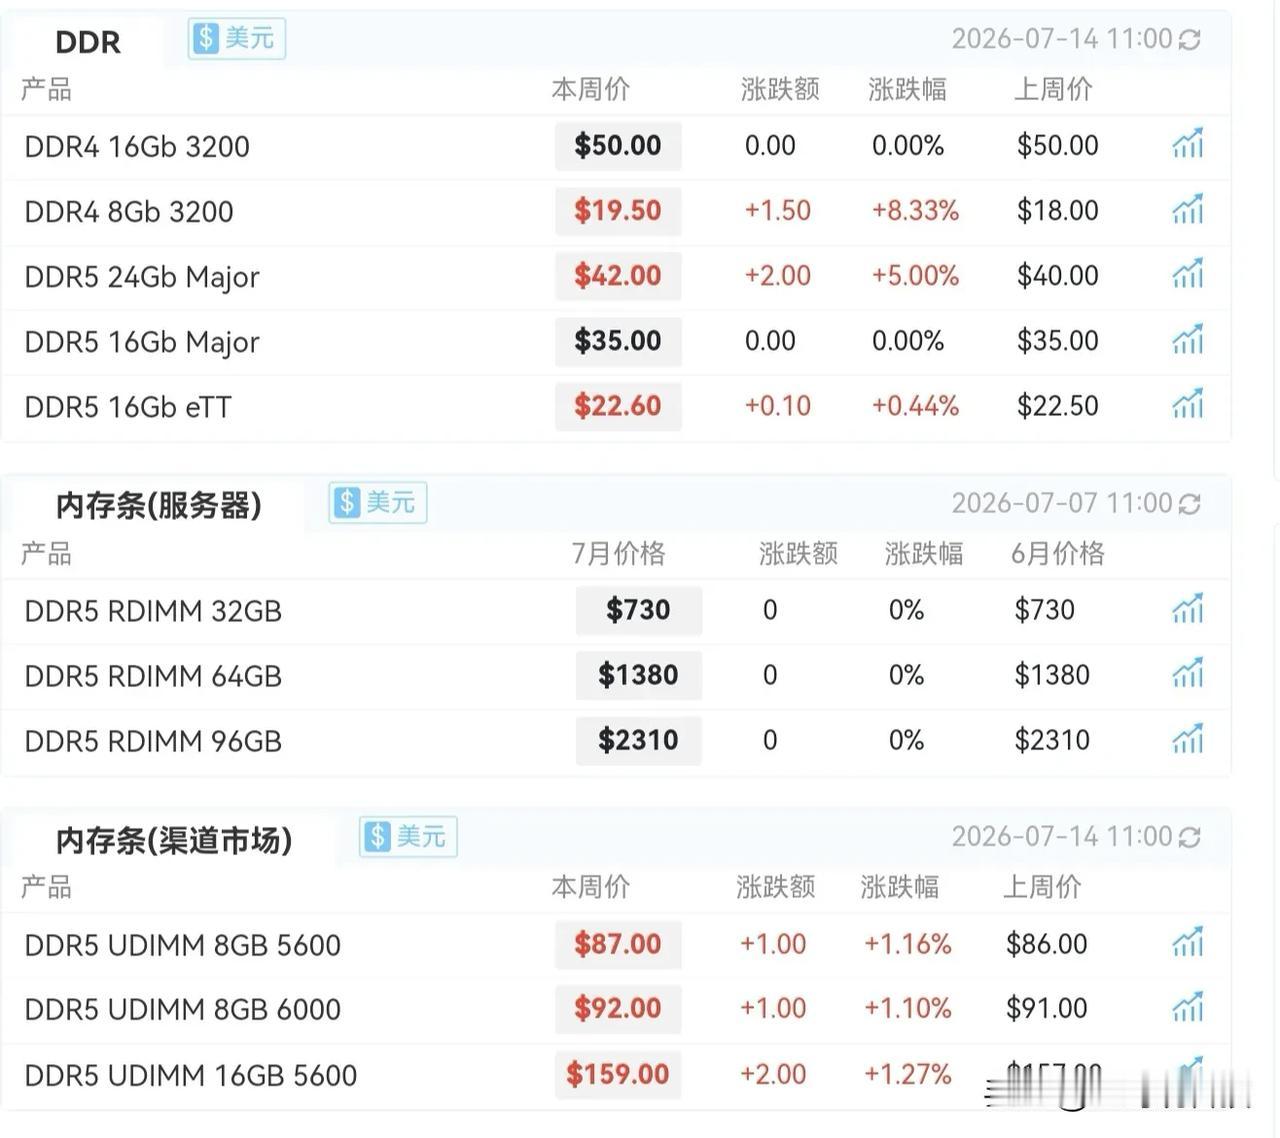The height and width of the screenshot is (1138, 1280).
Task: Click the DDR5 RDIMM 96GB product name
Action: (x=153, y=741)
